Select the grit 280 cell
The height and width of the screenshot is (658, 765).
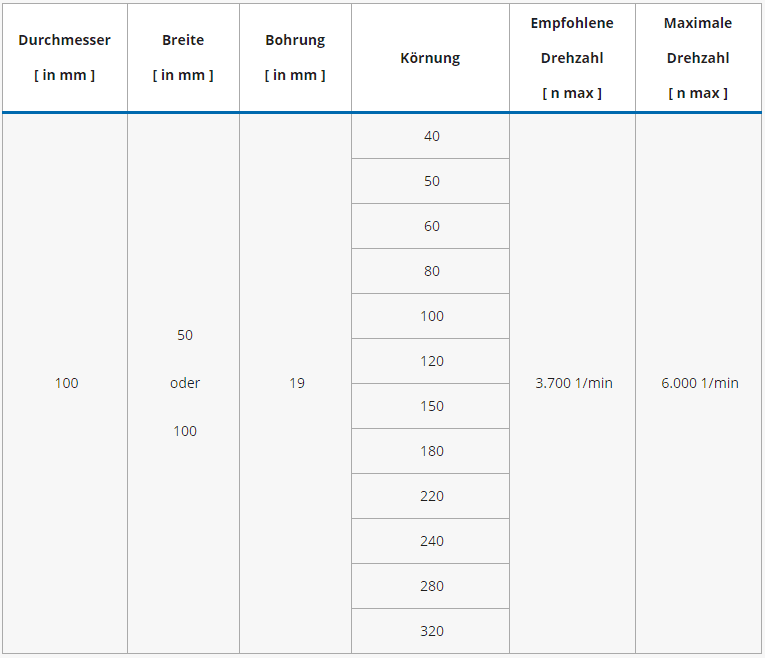431,586
